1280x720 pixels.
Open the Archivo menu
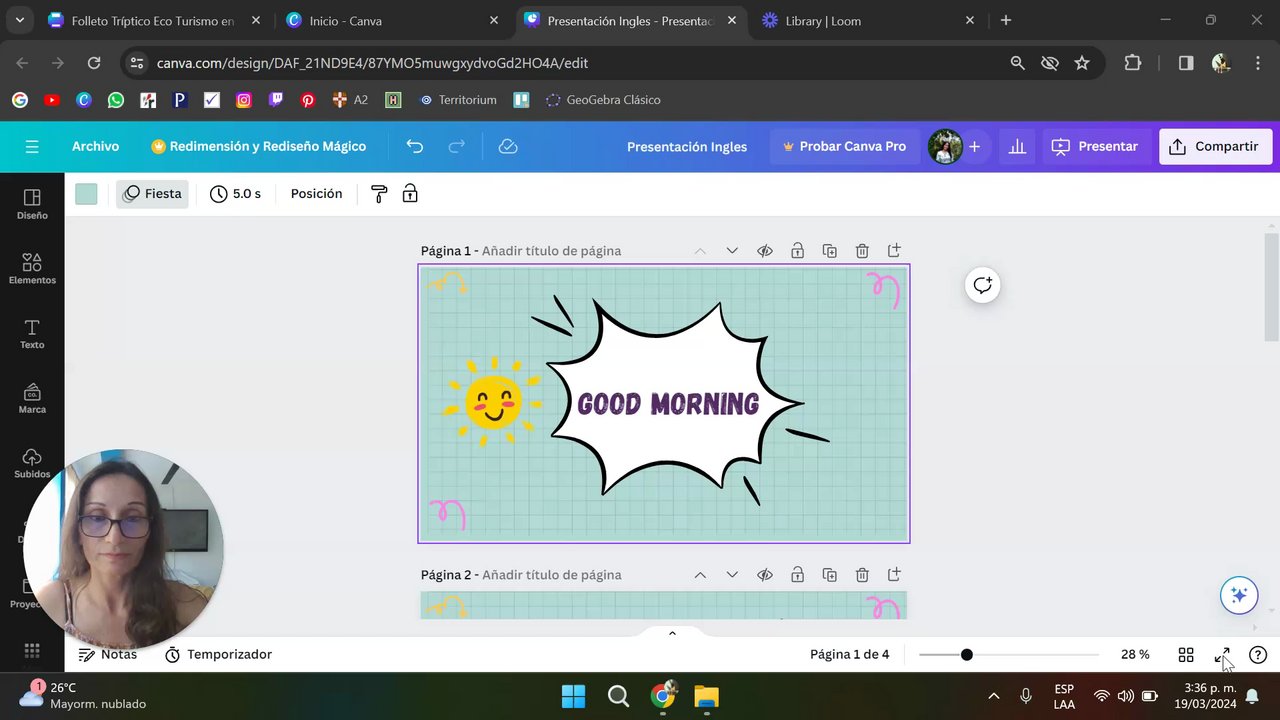click(x=95, y=147)
